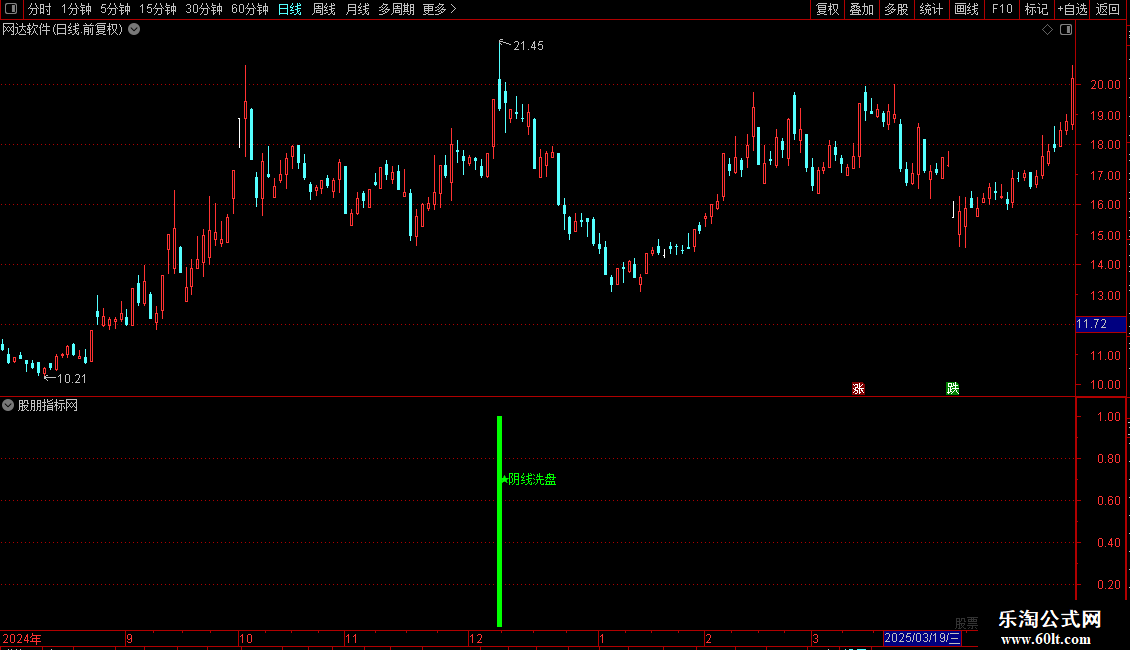Image resolution: width=1130 pixels, height=650 pixels.
Task: Click the 股票 label near bottom right
Action: pyautogui.click(x=966, y=623)
